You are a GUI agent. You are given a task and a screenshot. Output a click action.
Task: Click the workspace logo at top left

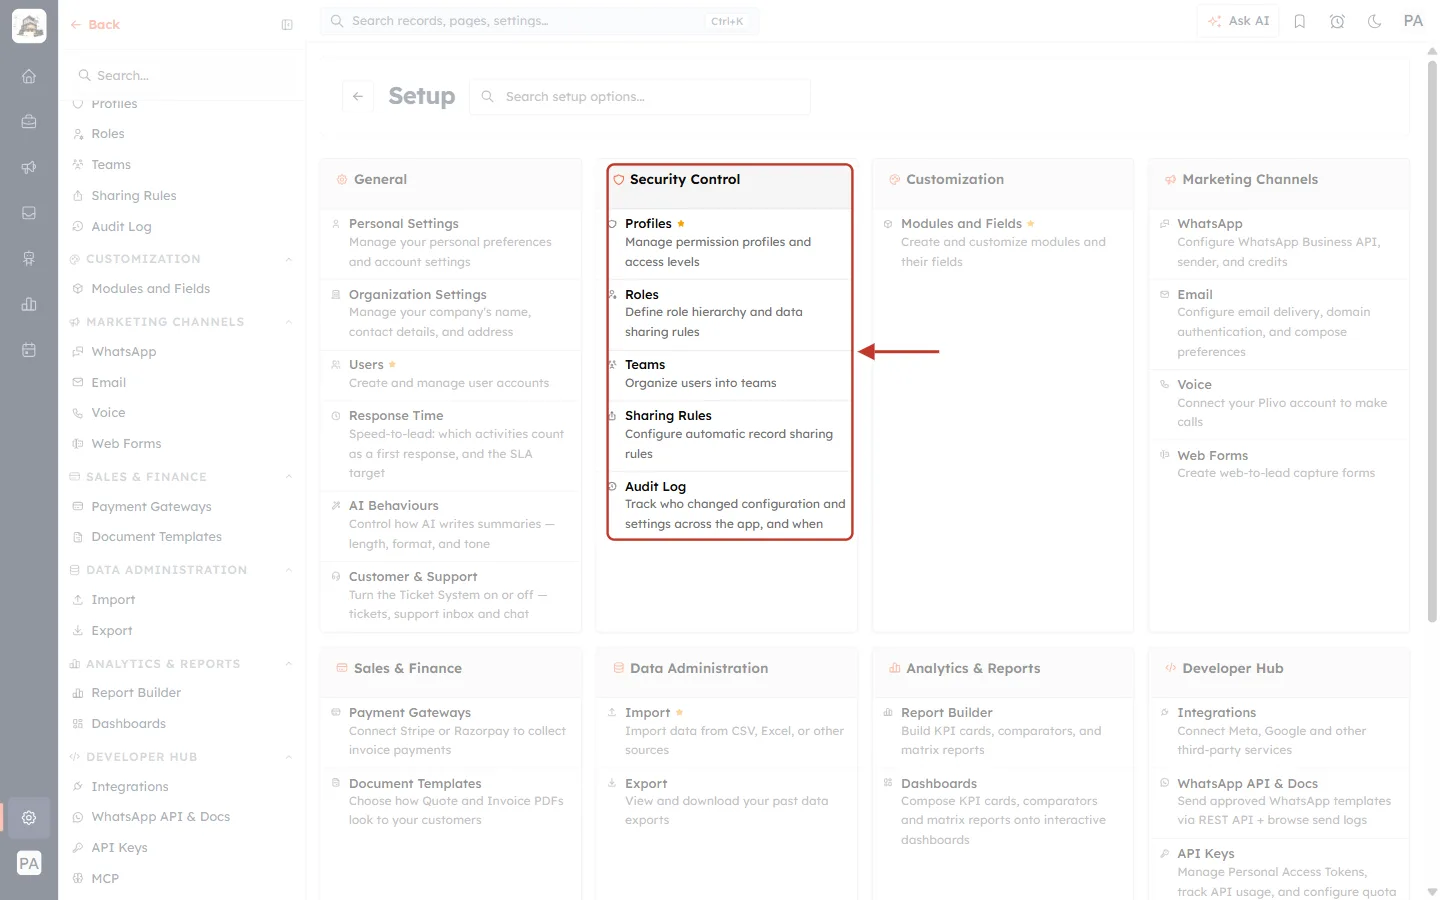(29, 26)
